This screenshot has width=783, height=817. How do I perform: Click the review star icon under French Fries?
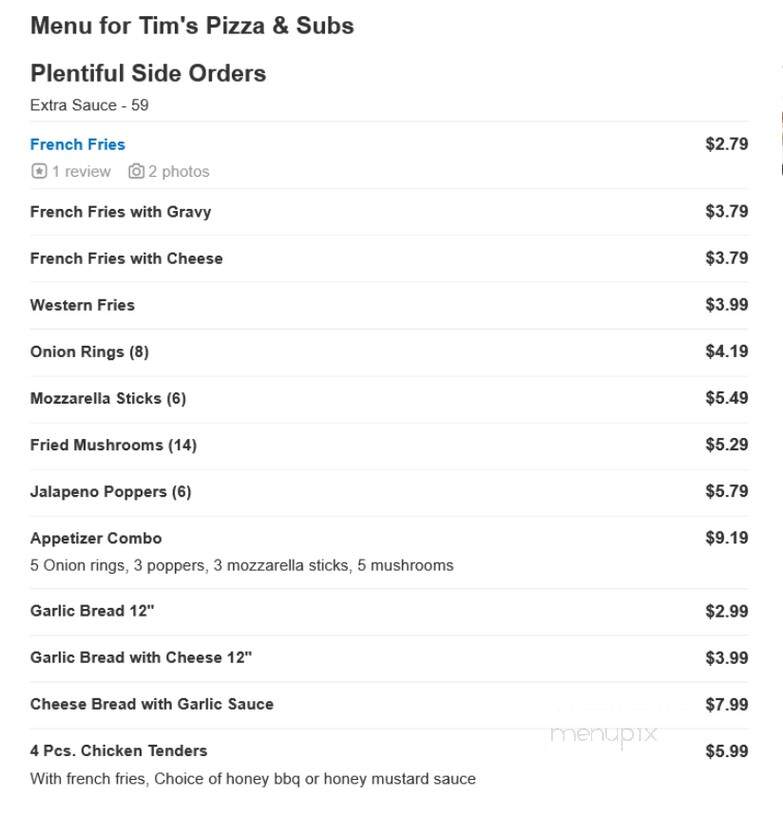(39, 171)
